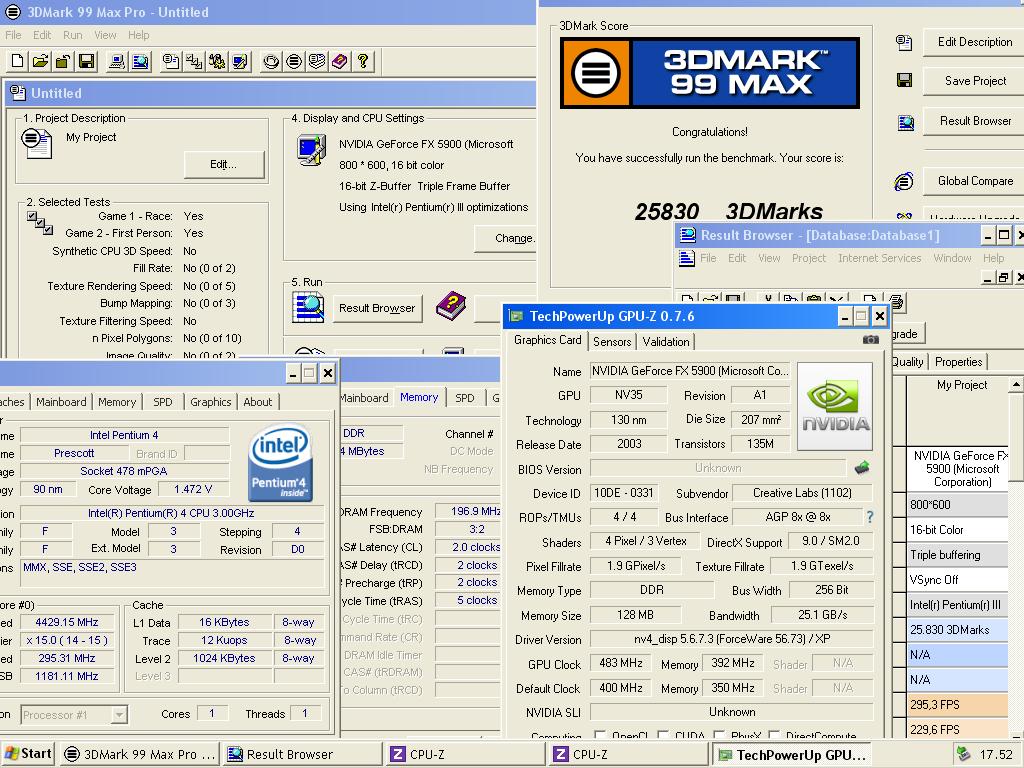Click the 25.830 3DMarks cell in Result Browser

tap(957, 630)
